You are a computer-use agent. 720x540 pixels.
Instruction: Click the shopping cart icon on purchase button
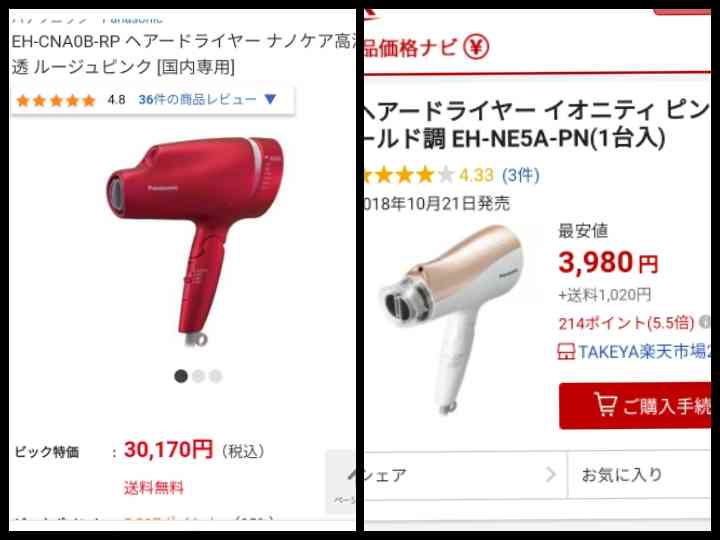point(605,404)
